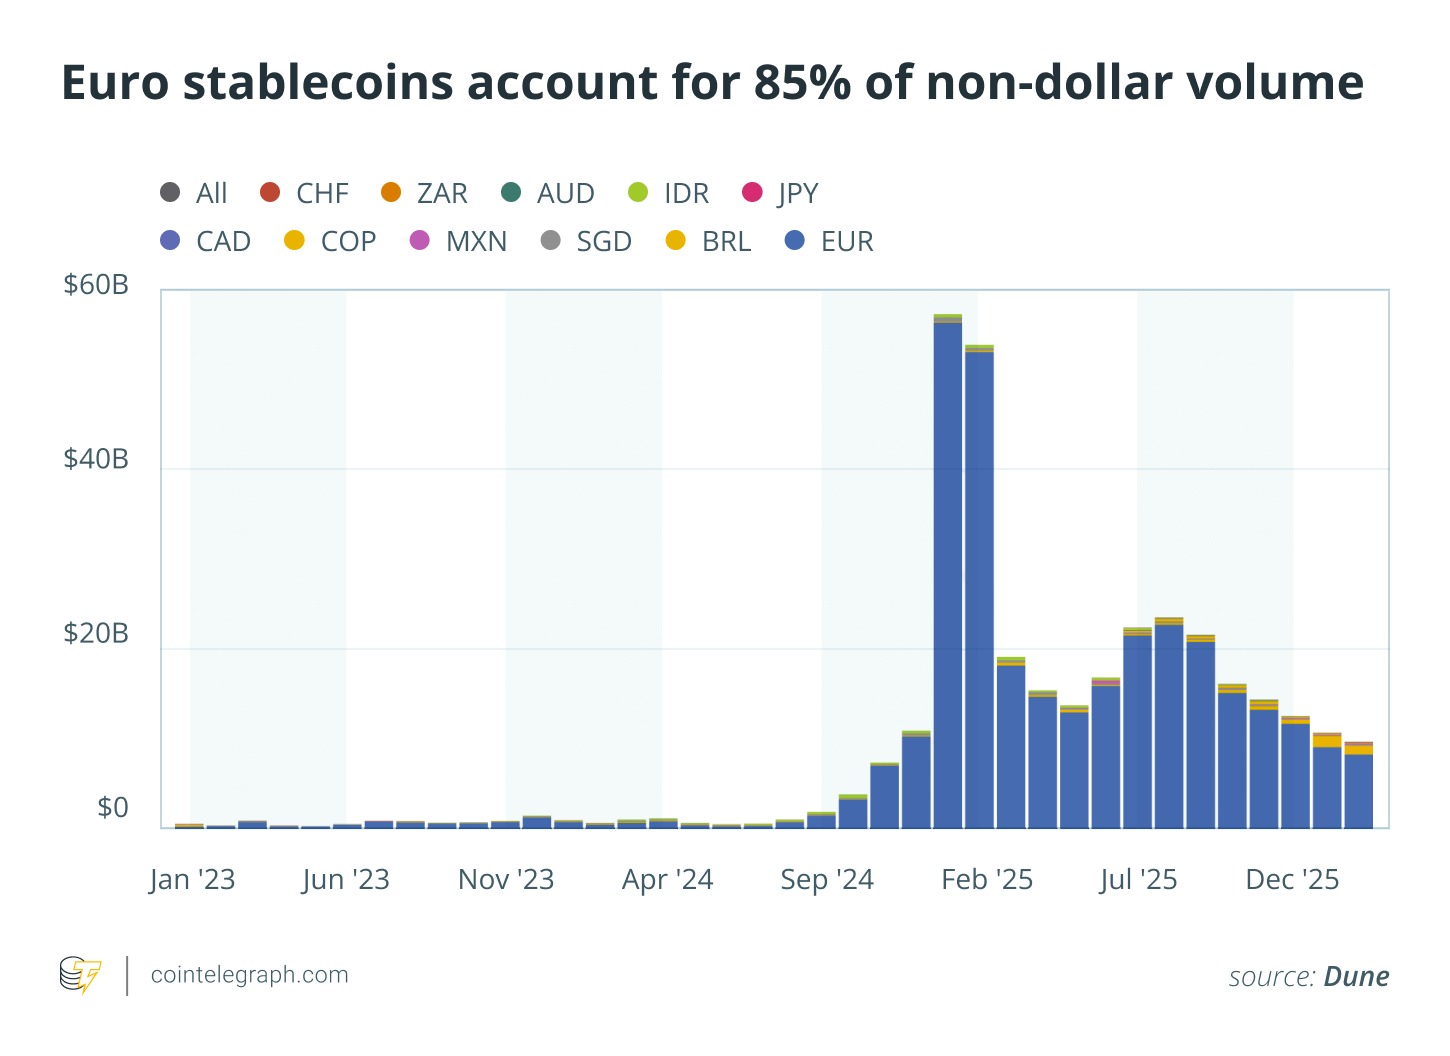Toggle MXN series in the legend

420,241
